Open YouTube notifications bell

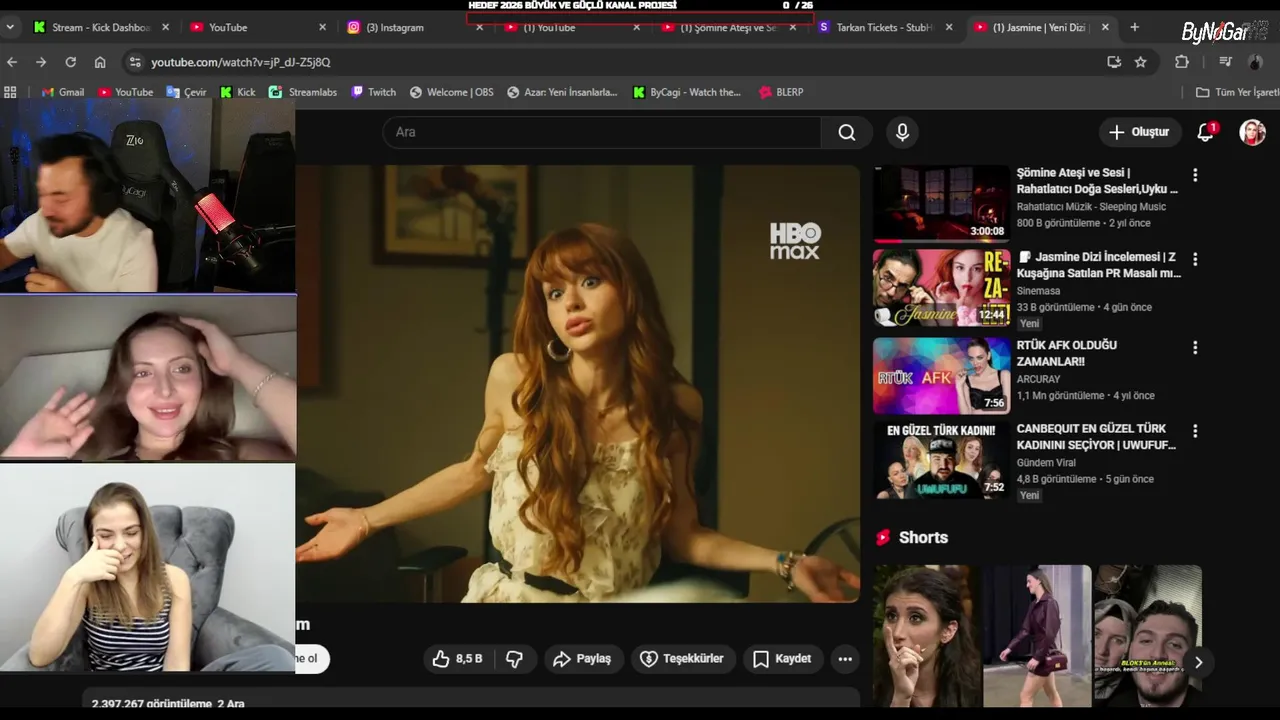[x=1206, y=132]
